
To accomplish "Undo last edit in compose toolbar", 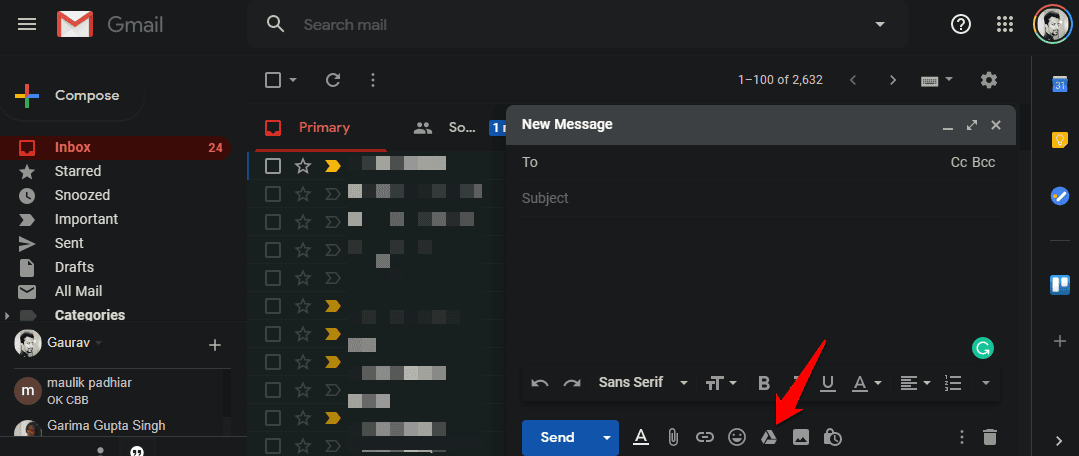I will point(540,383).
